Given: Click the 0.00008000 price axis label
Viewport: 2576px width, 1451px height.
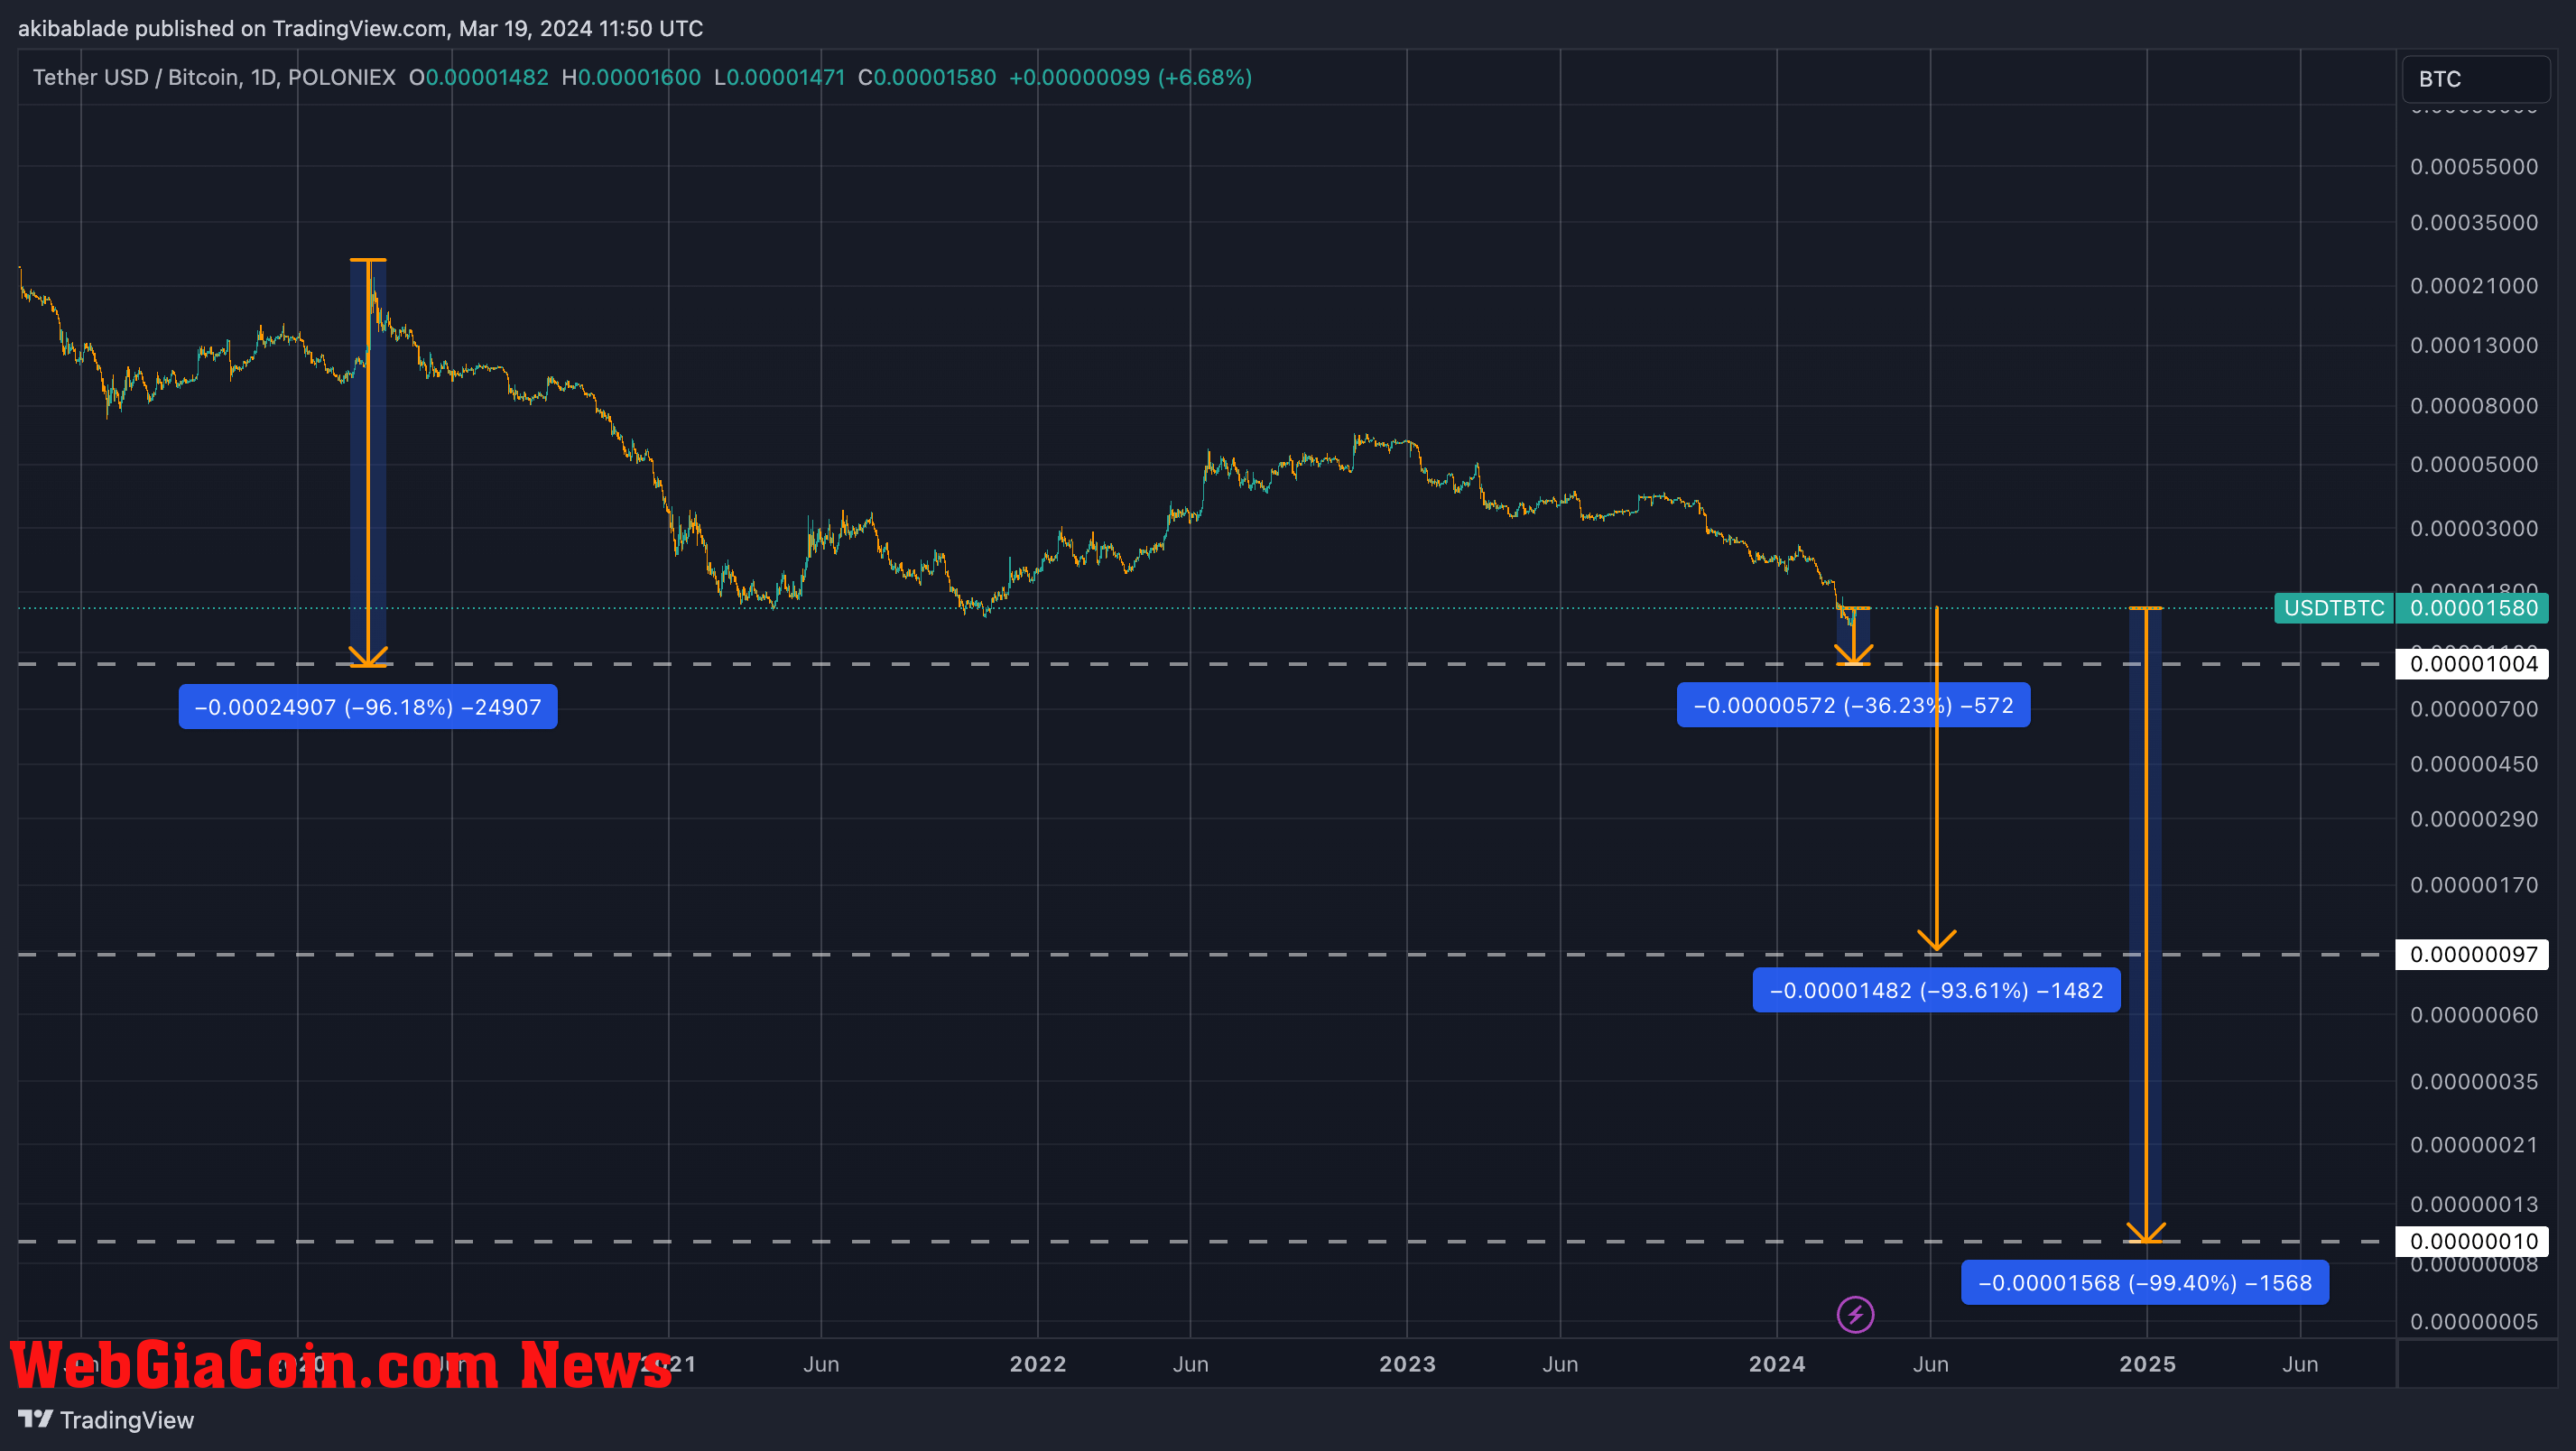Looking at the screenshot, I should pyautogui.click(x=2474, y=406).
